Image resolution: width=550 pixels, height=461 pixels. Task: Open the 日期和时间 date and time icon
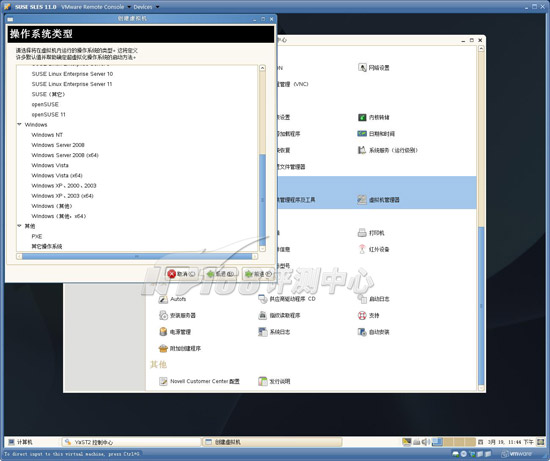[x=362, y=134]
